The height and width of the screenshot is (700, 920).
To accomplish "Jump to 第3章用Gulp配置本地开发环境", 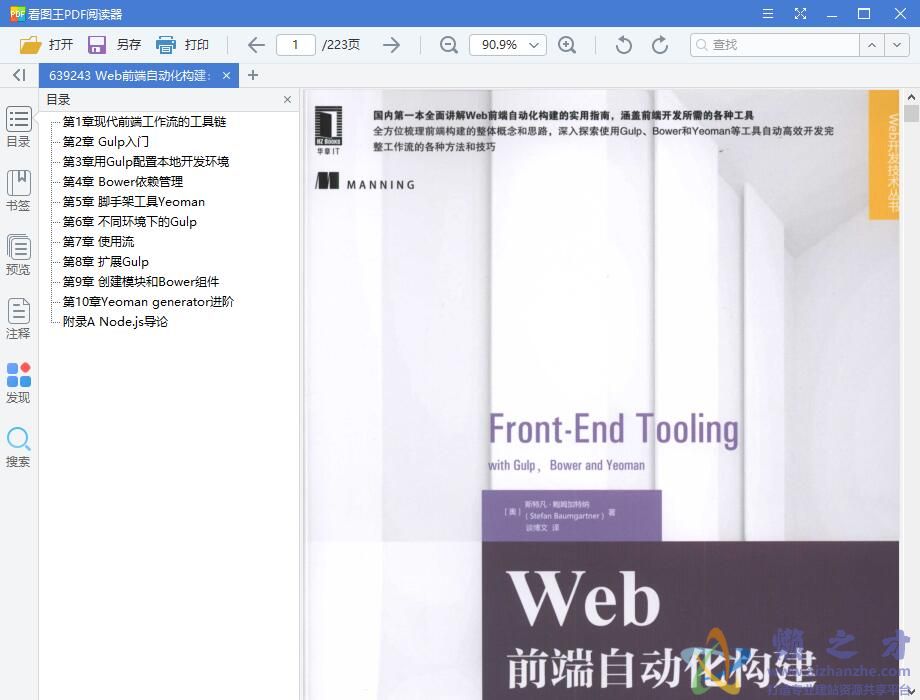I will point(146,161).
